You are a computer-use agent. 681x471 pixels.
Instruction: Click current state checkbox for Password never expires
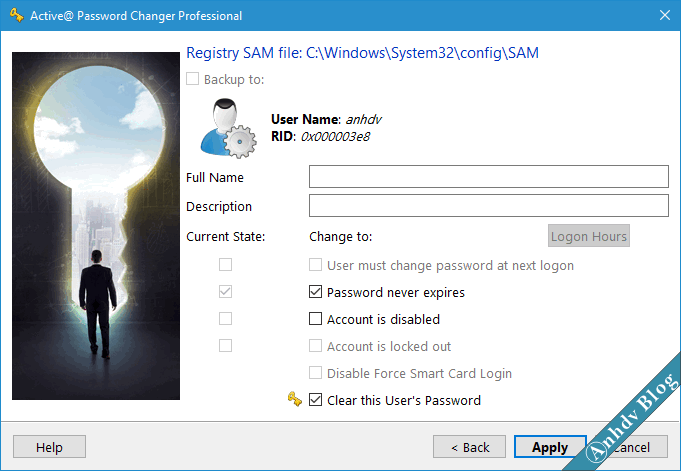(x=225, y=292)
